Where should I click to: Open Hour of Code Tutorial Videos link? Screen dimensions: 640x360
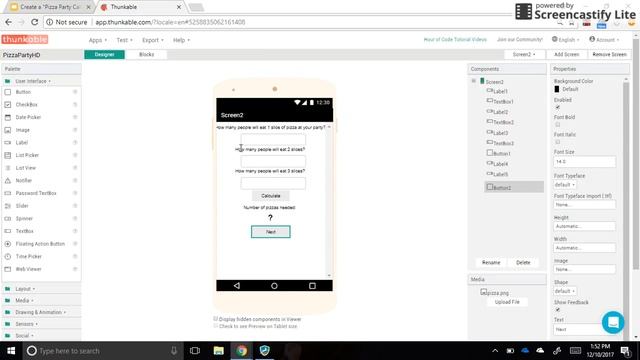coord(455,40)
